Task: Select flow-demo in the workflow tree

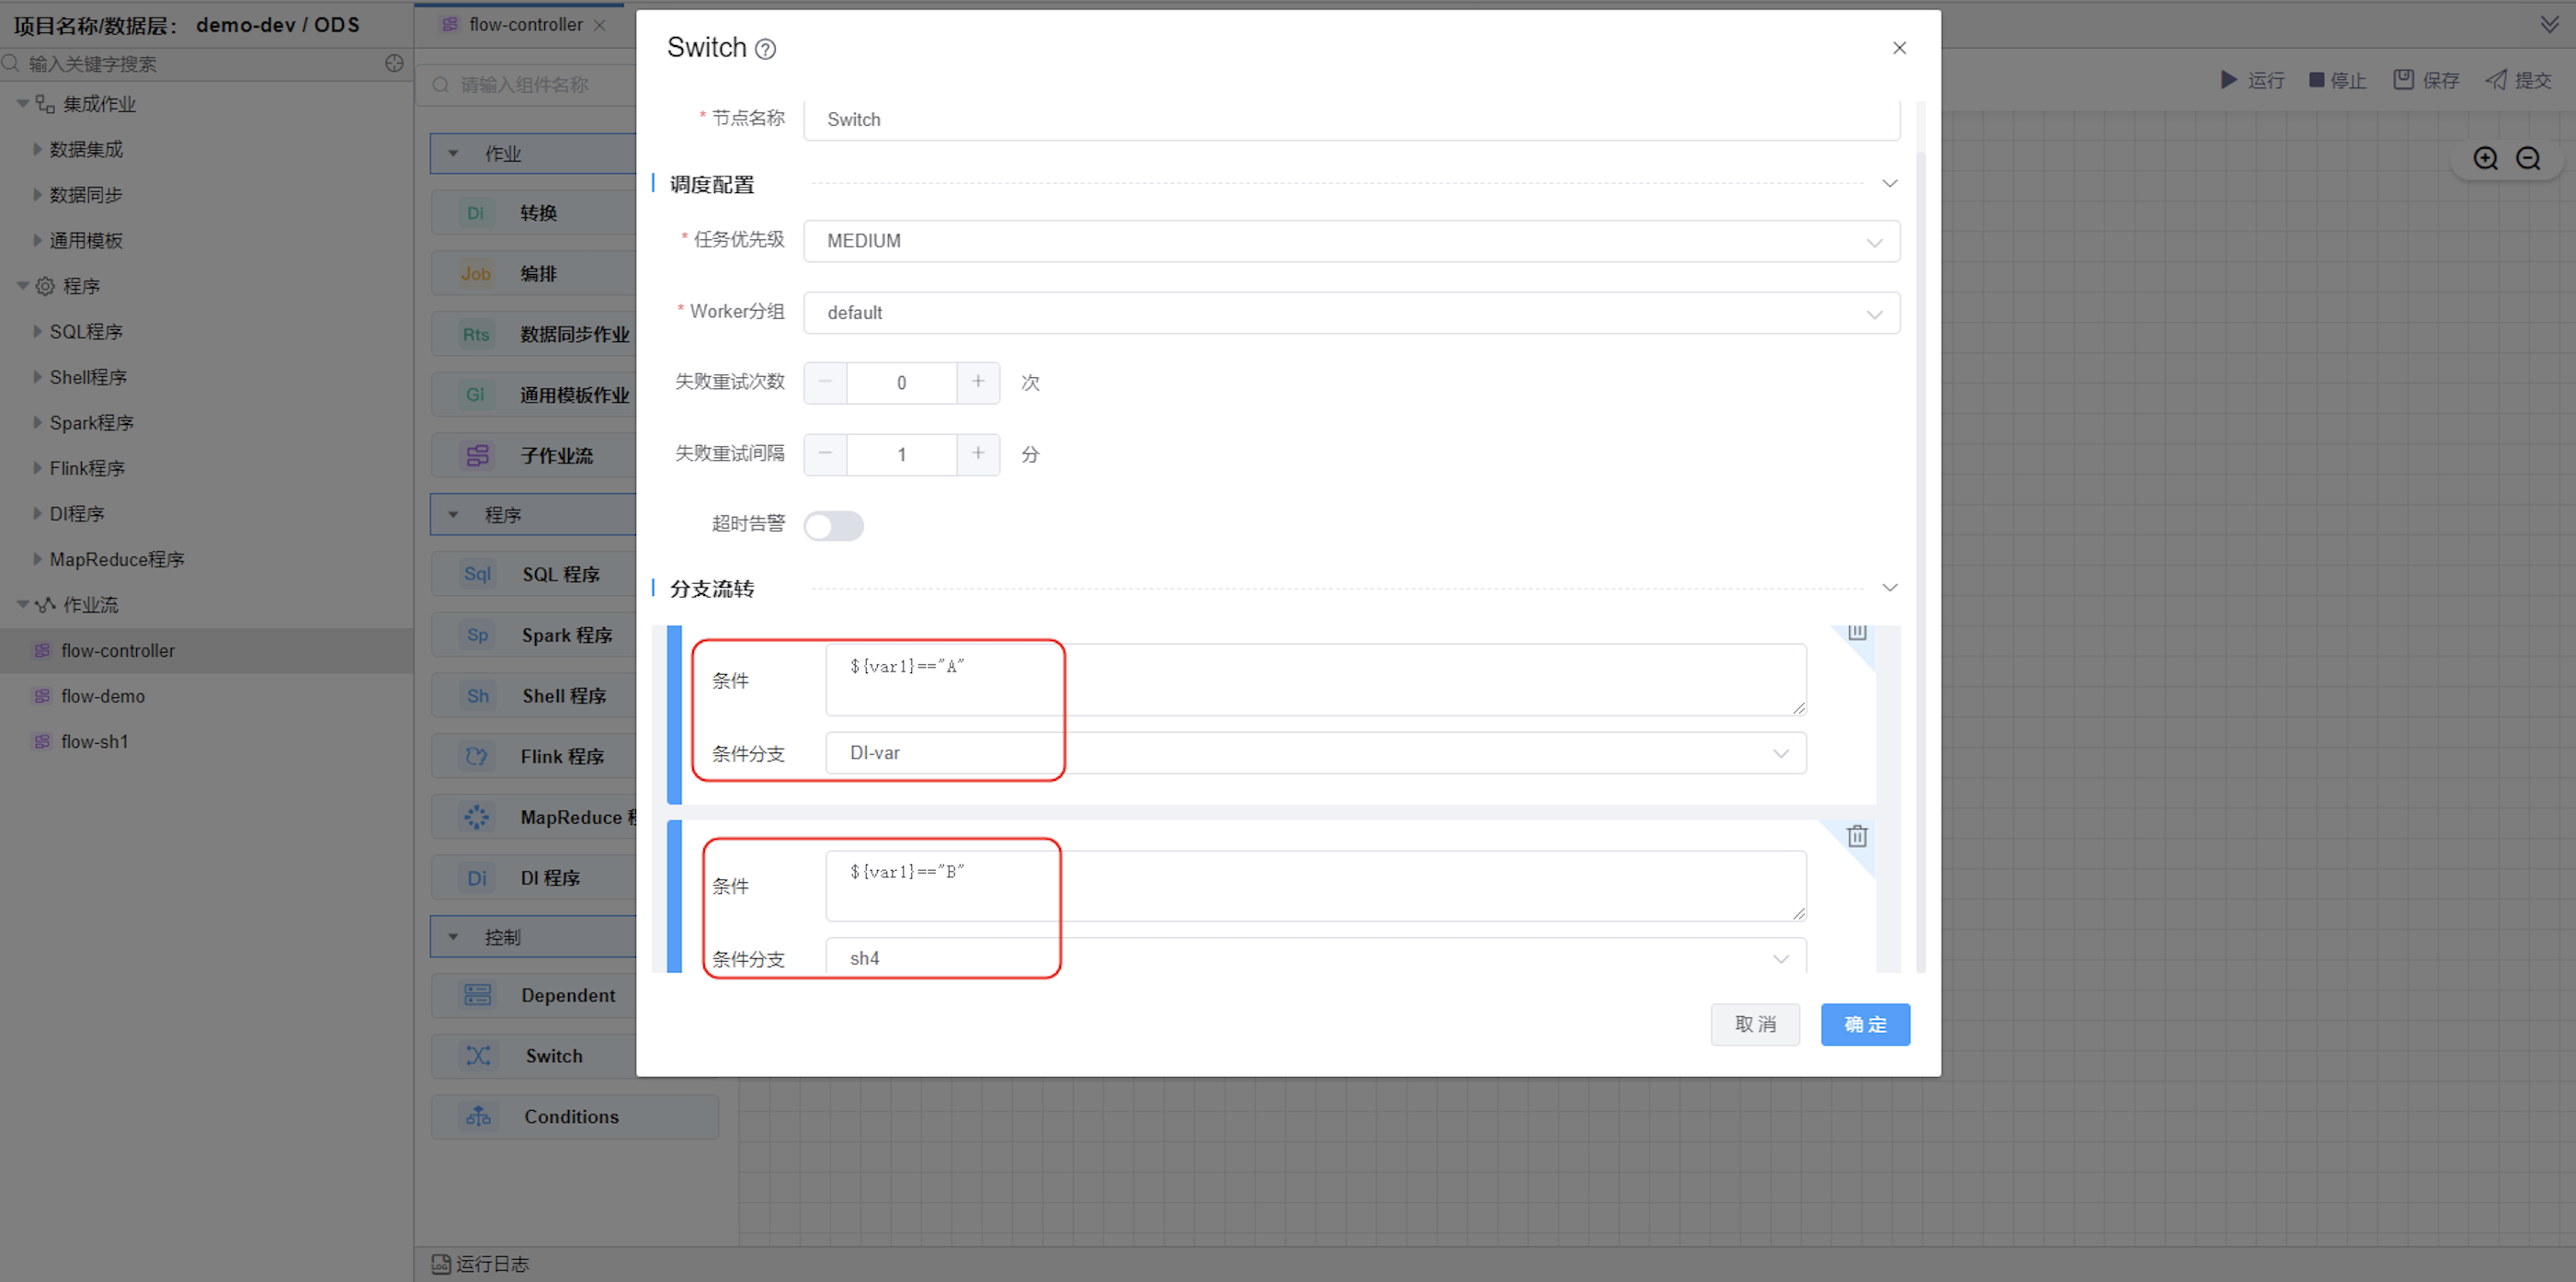Action: click(102, 696)
